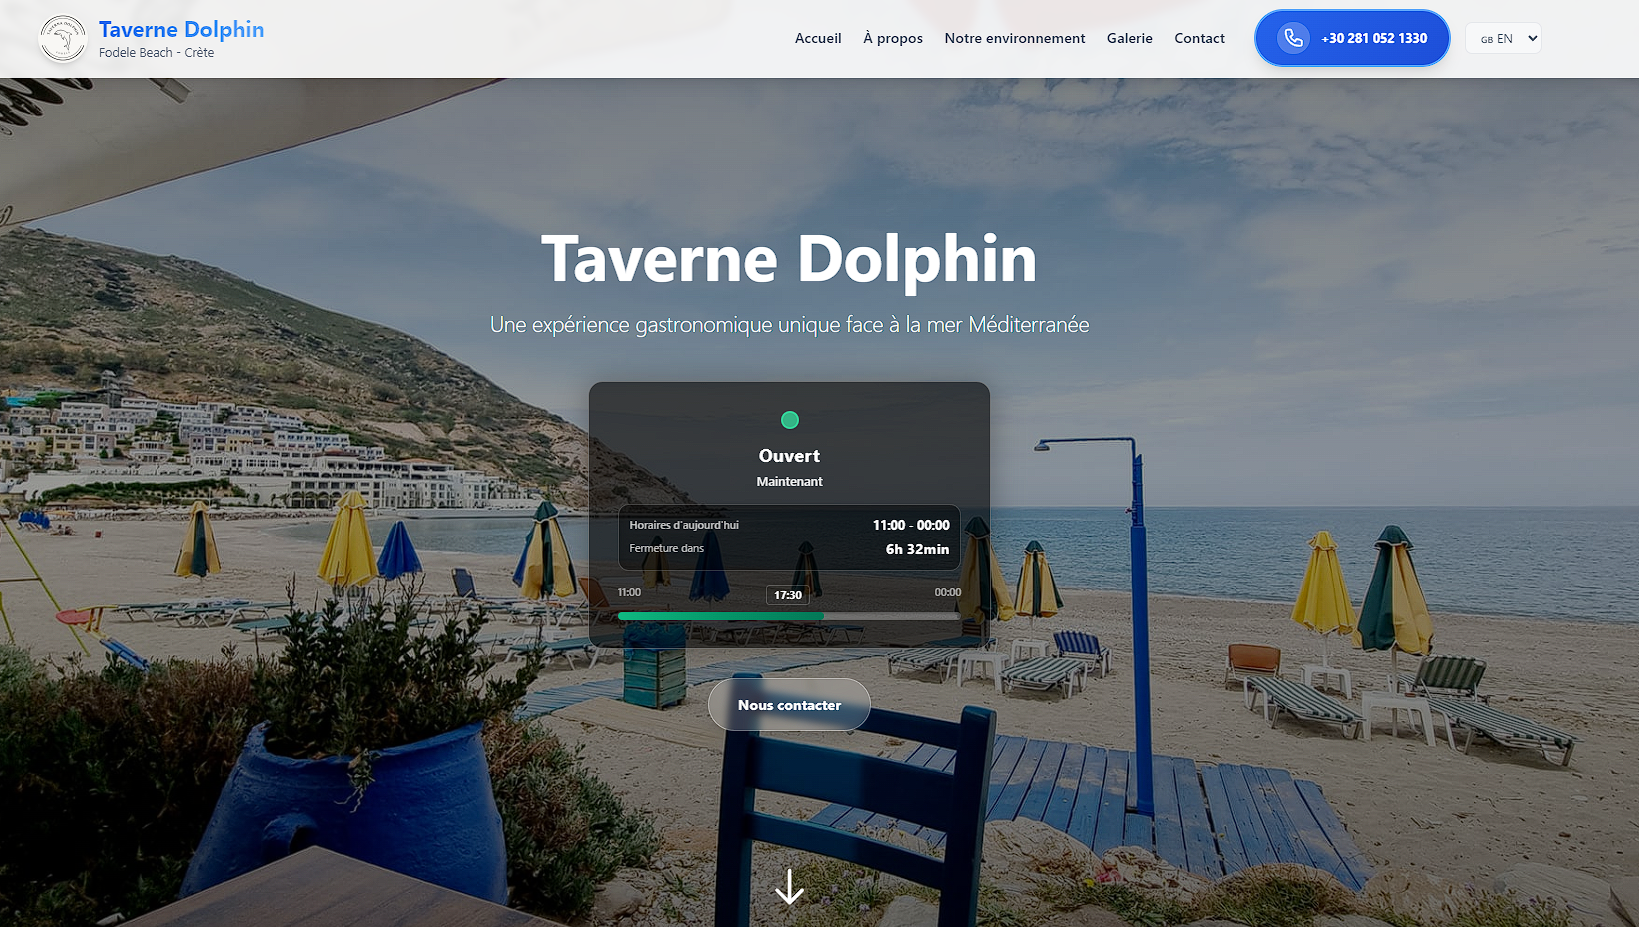
Task: Click the Fodele Beach - Crète subtitle
Action: click(155, 52)
